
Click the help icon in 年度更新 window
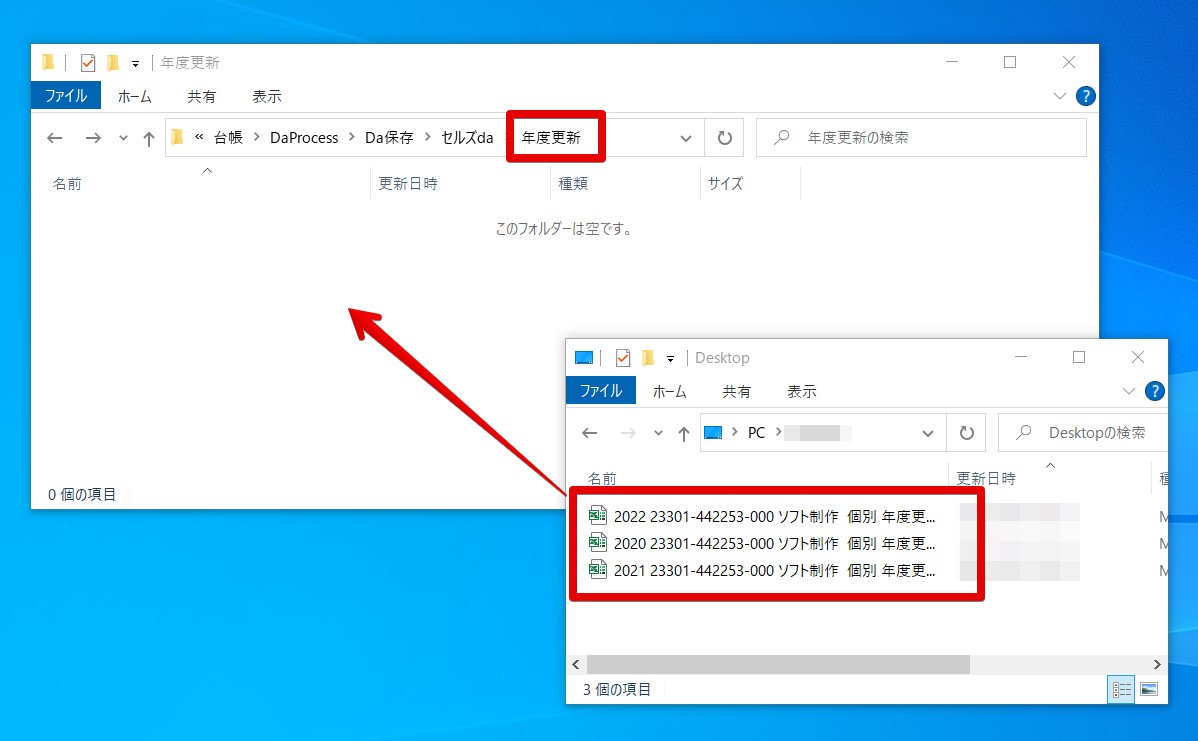pyautogui.click(x=1085, y=96)
